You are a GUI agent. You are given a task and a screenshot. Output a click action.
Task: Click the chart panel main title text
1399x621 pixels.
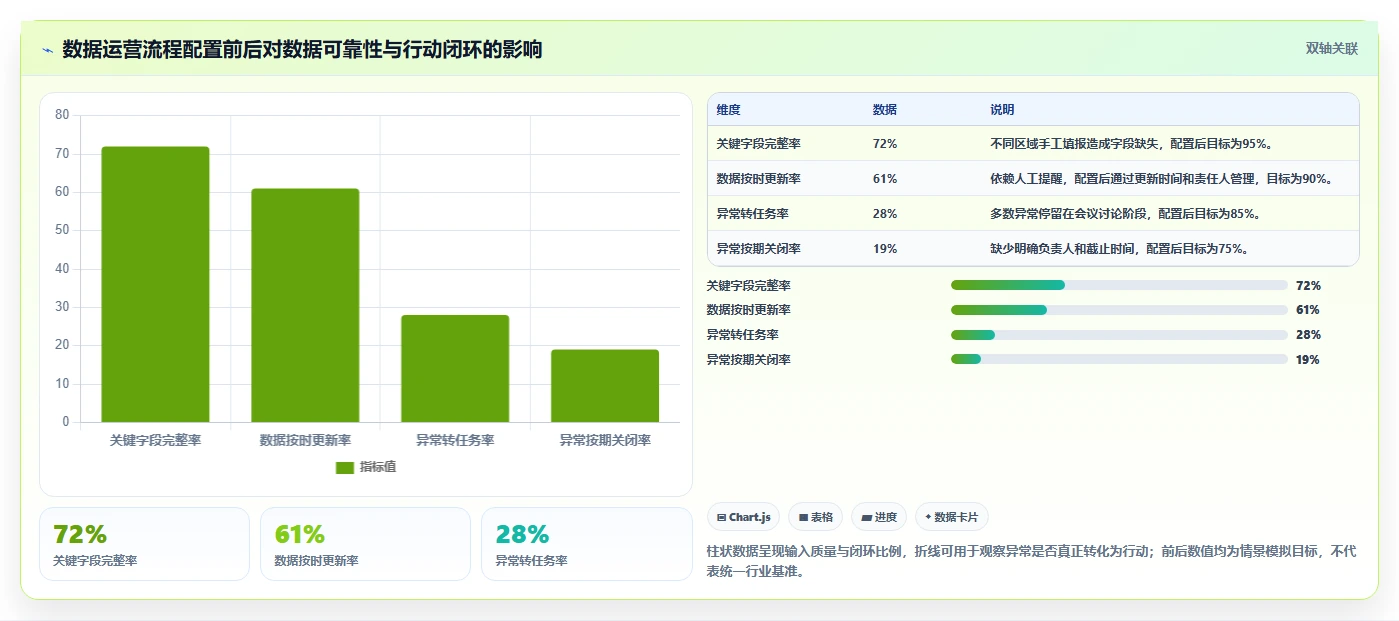(302, 49)
